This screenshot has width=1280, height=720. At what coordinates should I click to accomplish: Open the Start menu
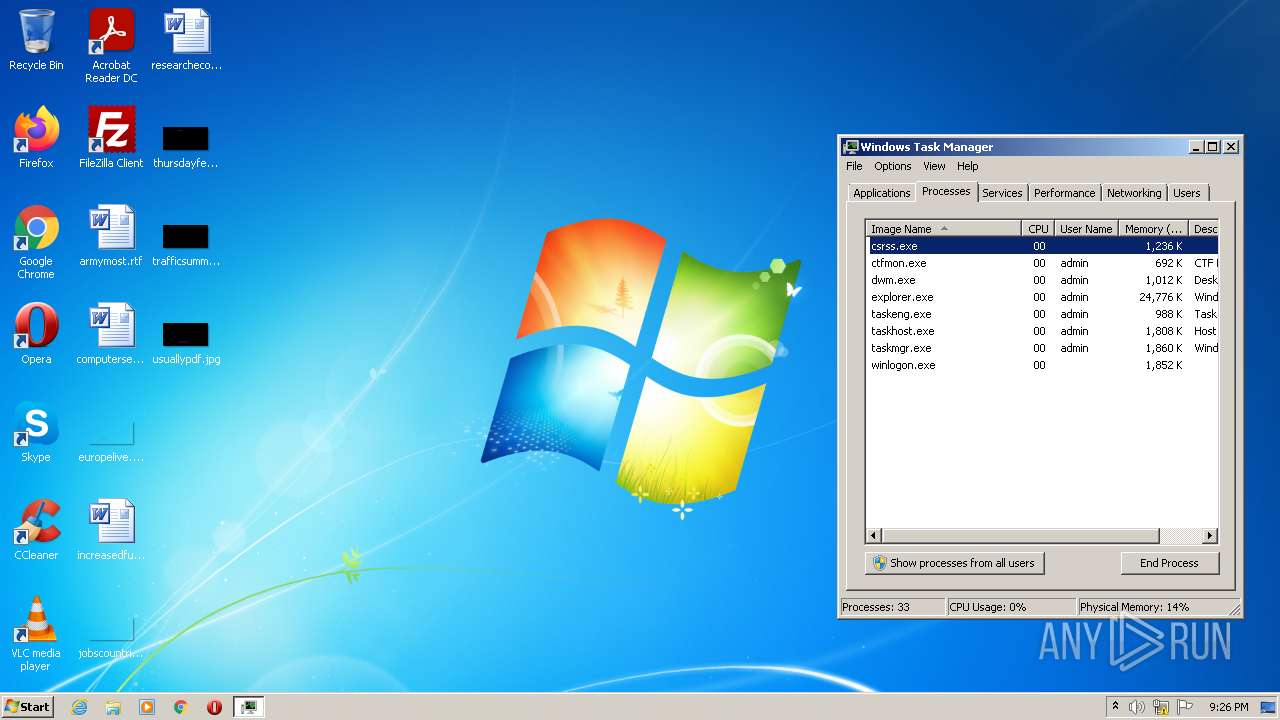point(27,707)
